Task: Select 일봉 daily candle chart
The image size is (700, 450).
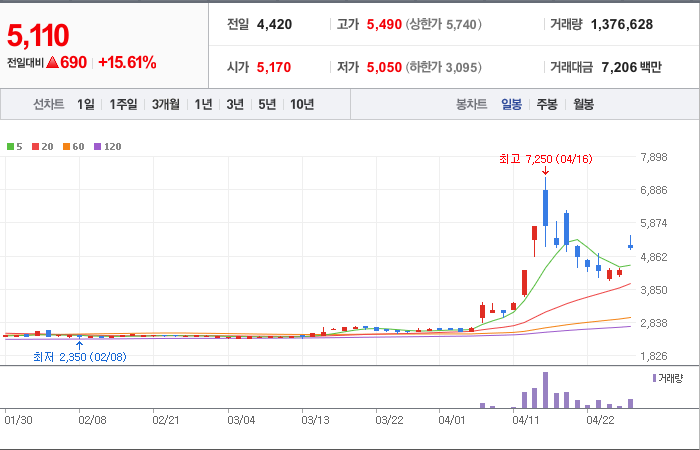Action: click(511, 104)
